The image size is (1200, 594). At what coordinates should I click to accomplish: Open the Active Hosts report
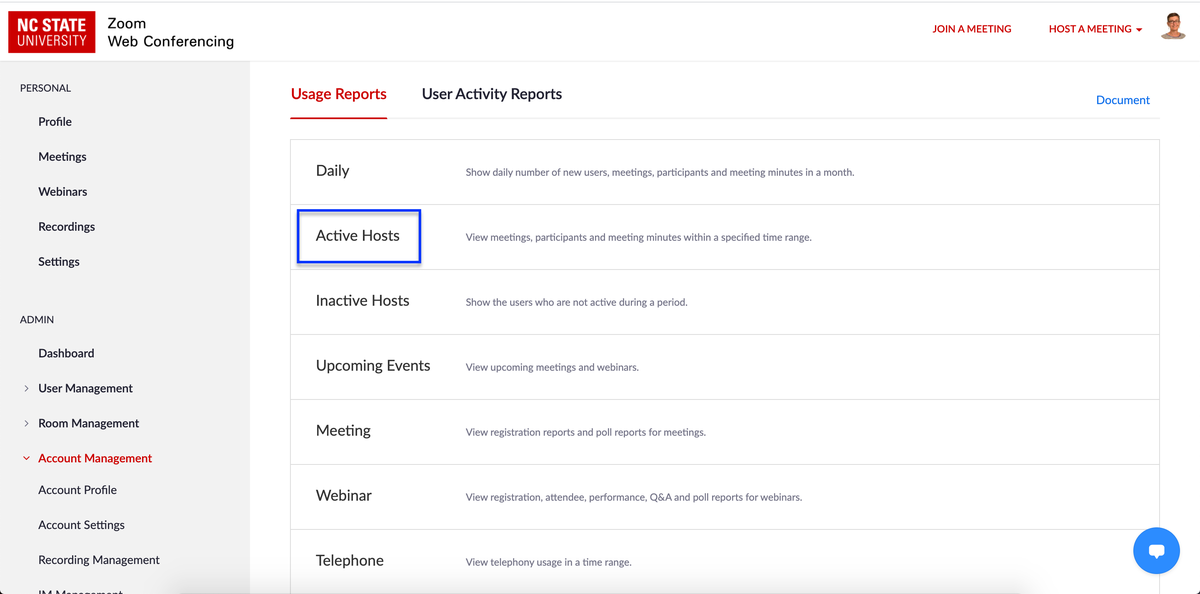358,236
